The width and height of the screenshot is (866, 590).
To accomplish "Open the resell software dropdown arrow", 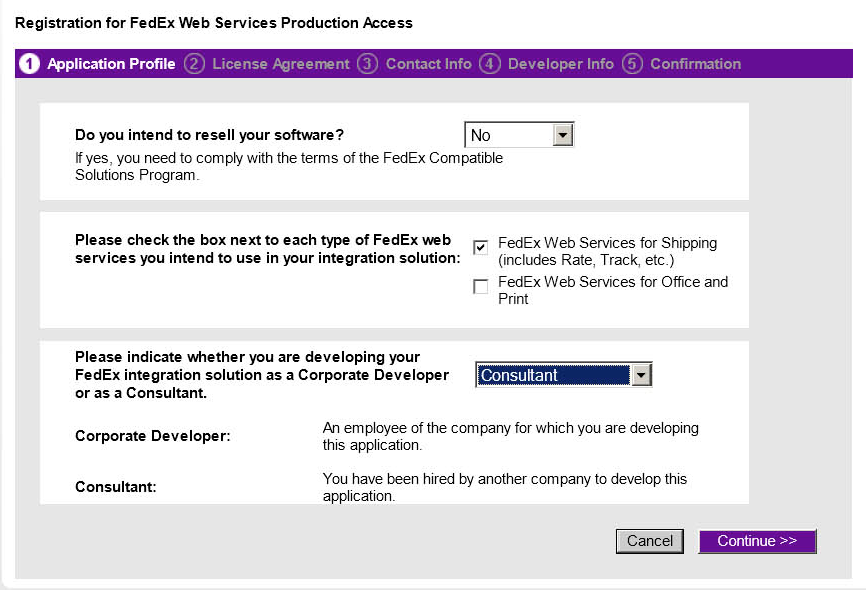I will pyautogui.click(x=563, y=135).
